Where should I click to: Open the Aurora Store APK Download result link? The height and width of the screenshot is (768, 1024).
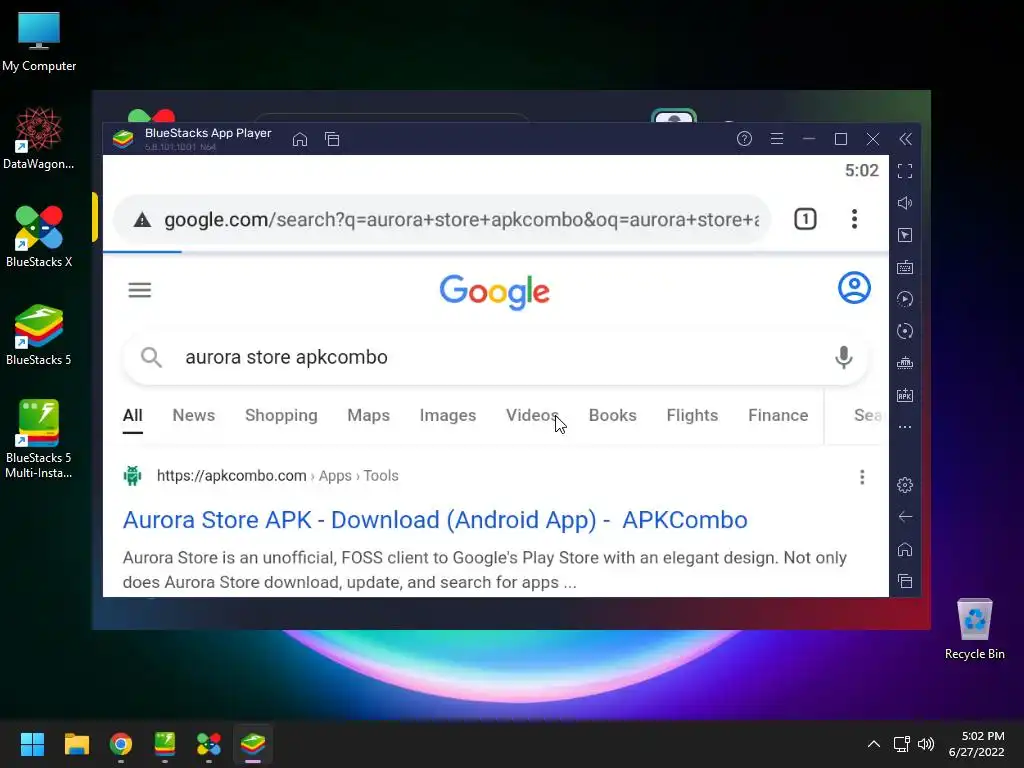tap(435, 520)
